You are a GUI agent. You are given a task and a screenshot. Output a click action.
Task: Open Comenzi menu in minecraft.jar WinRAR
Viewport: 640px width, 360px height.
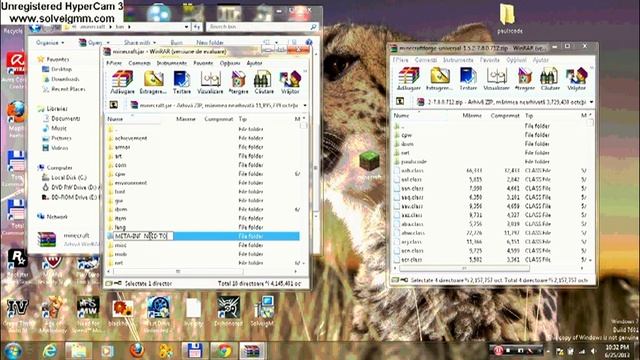tap(140, 63)
